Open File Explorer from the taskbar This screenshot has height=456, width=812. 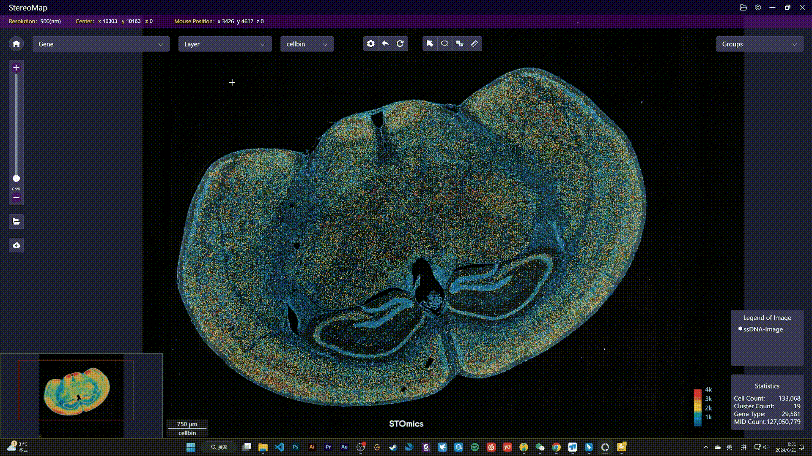pyautogui.click(x=263, y=447)
